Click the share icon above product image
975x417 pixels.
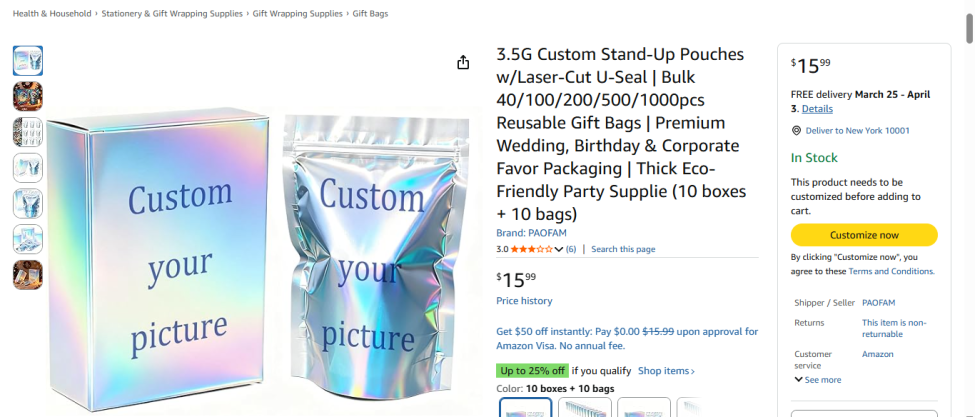pos(463,63)
